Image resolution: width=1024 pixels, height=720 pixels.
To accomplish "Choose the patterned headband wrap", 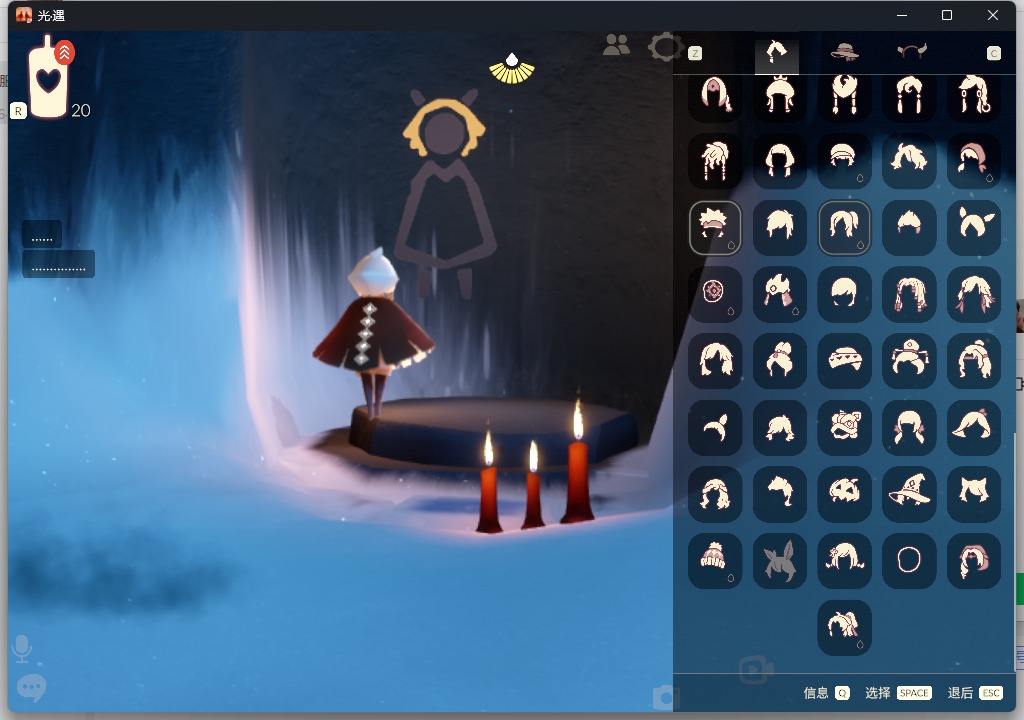I will (x=844, y=361).
